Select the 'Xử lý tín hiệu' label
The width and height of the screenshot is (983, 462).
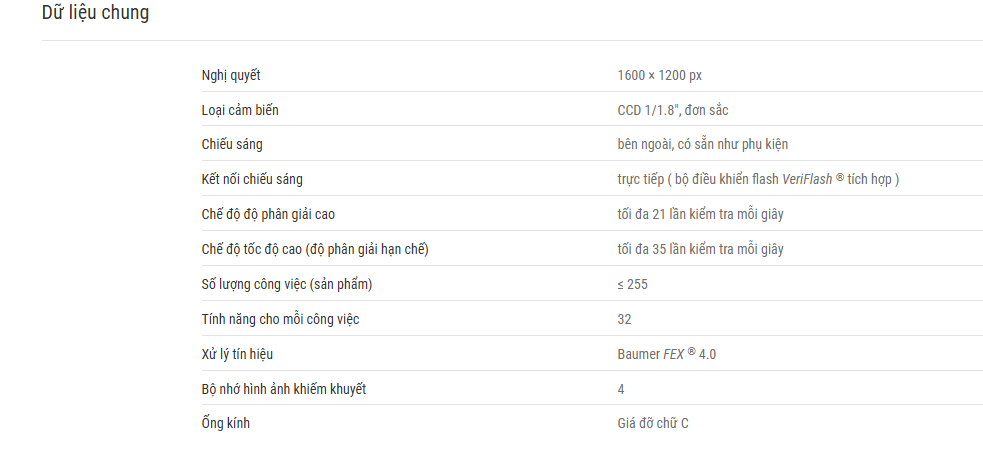click(x=237, y=354)
